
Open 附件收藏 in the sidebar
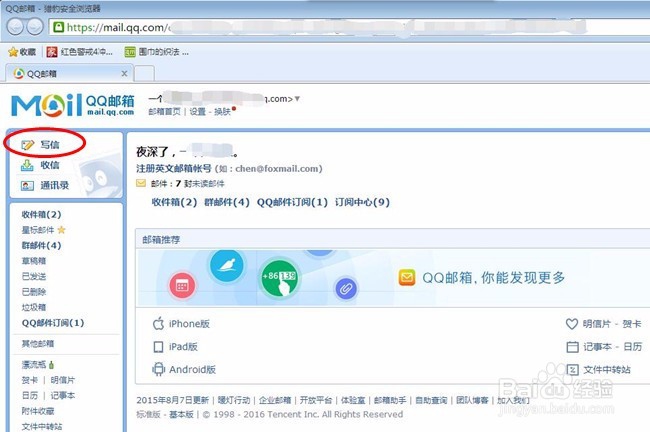tap(38, 411)
